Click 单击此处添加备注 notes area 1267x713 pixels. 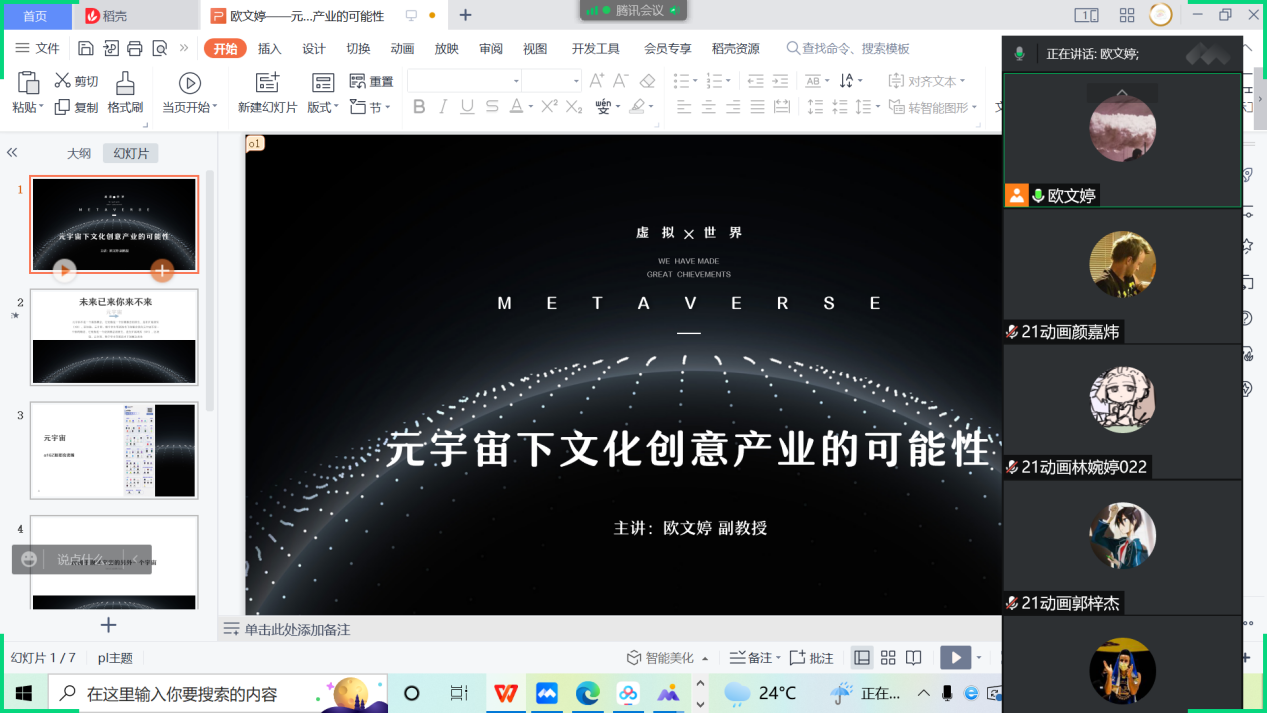[297, 630]
